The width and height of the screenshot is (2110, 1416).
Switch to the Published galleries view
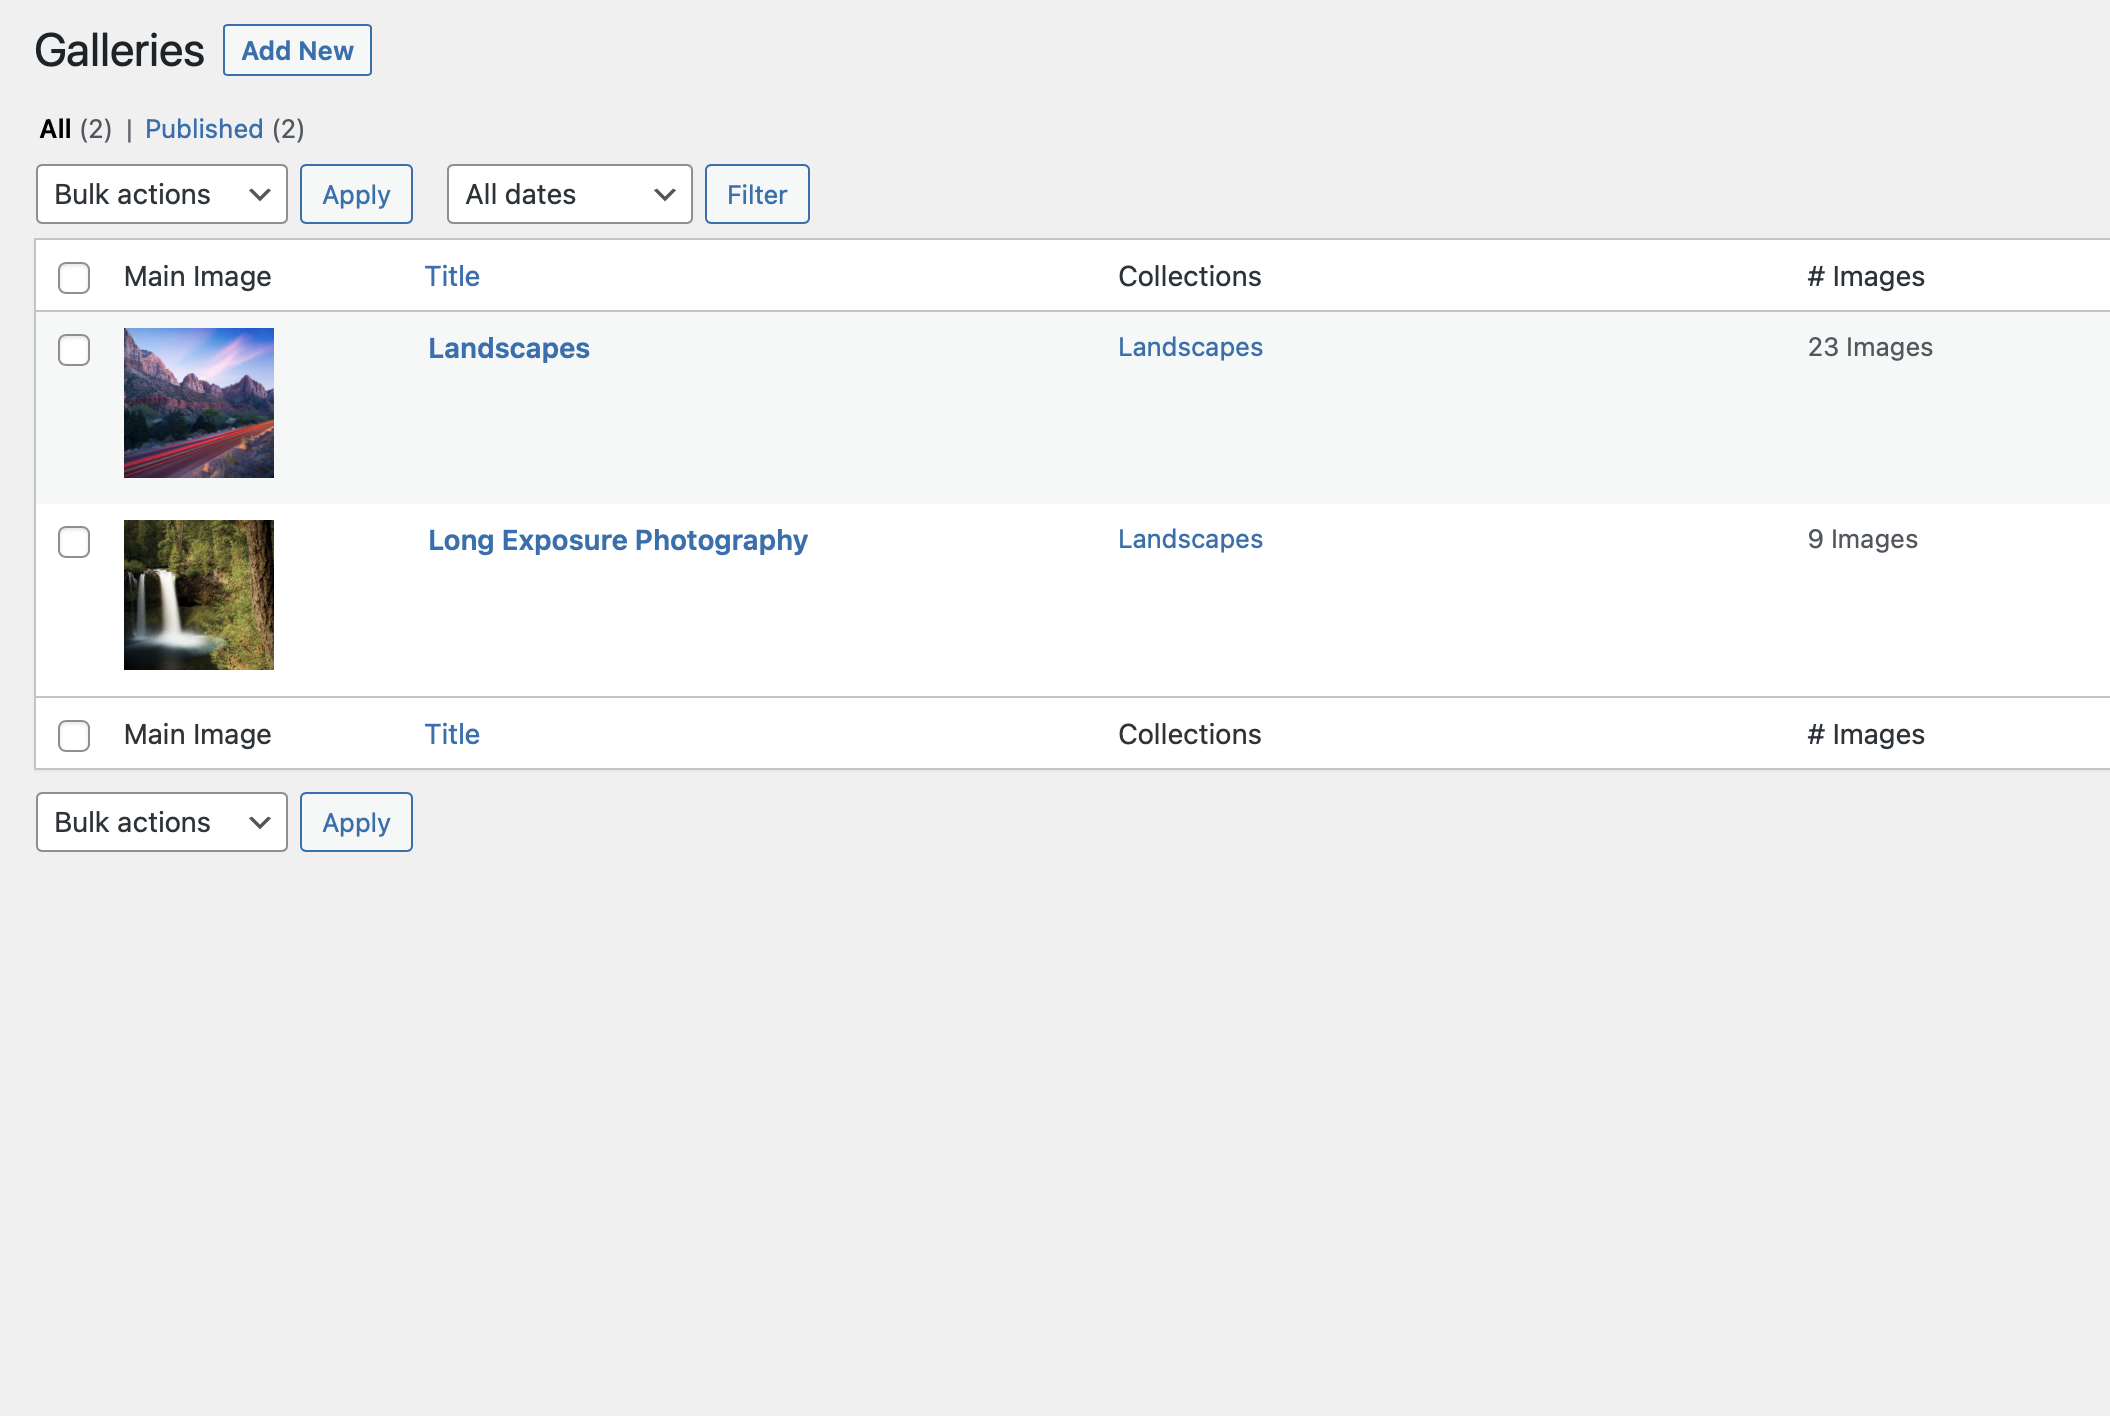click(204, 129)
